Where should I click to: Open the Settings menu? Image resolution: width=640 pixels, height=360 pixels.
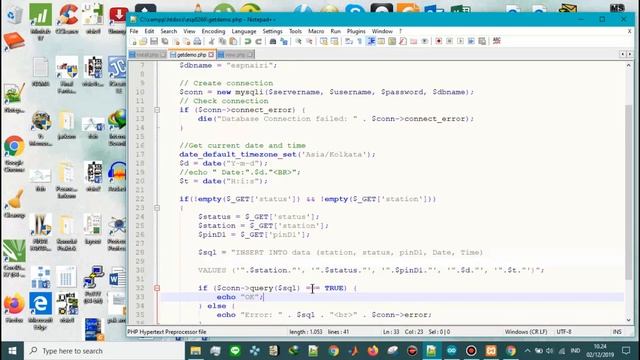(x=272, y=31)
